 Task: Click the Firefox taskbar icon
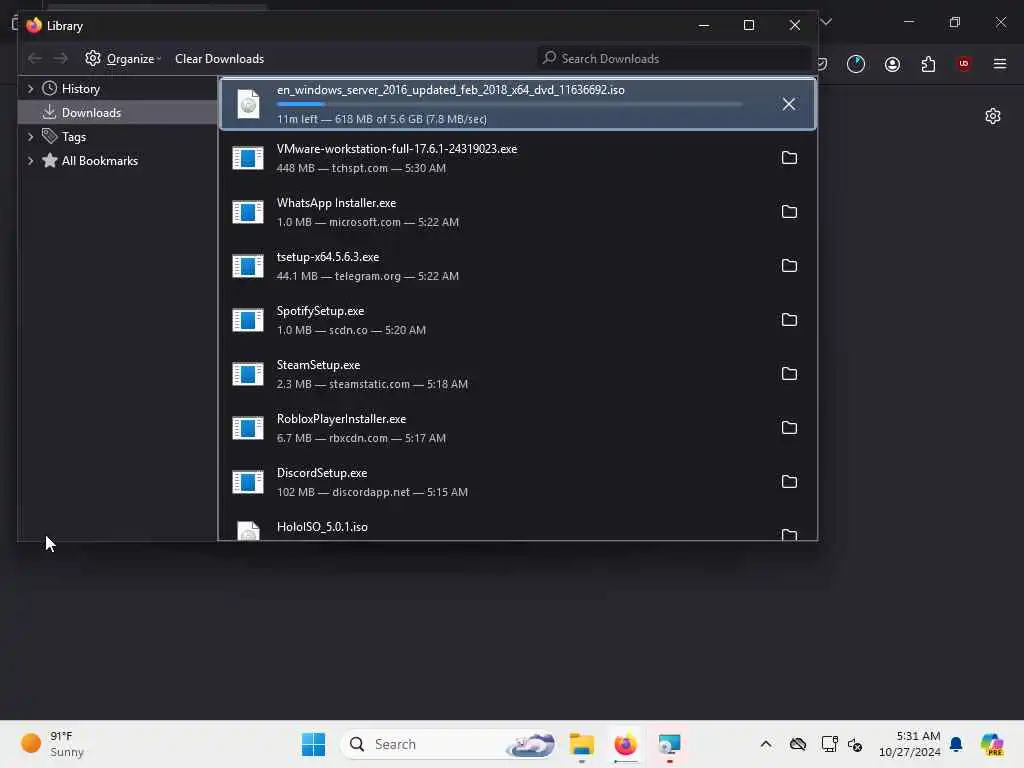point(625,744)
